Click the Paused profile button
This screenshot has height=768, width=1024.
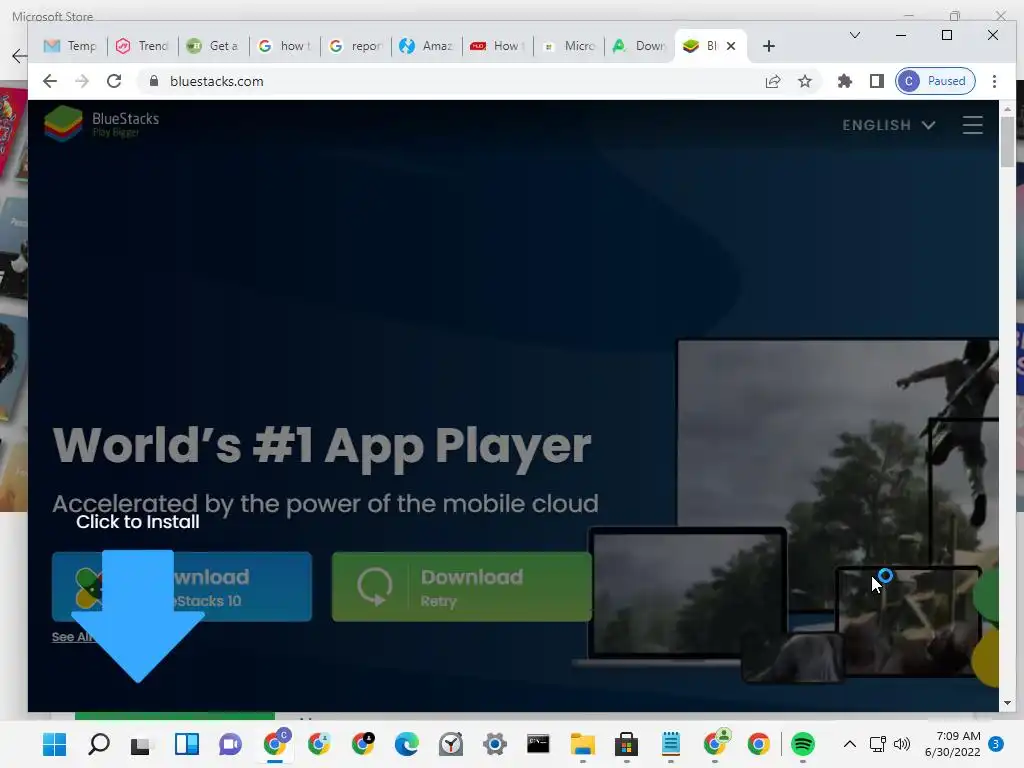click(935, 81)
